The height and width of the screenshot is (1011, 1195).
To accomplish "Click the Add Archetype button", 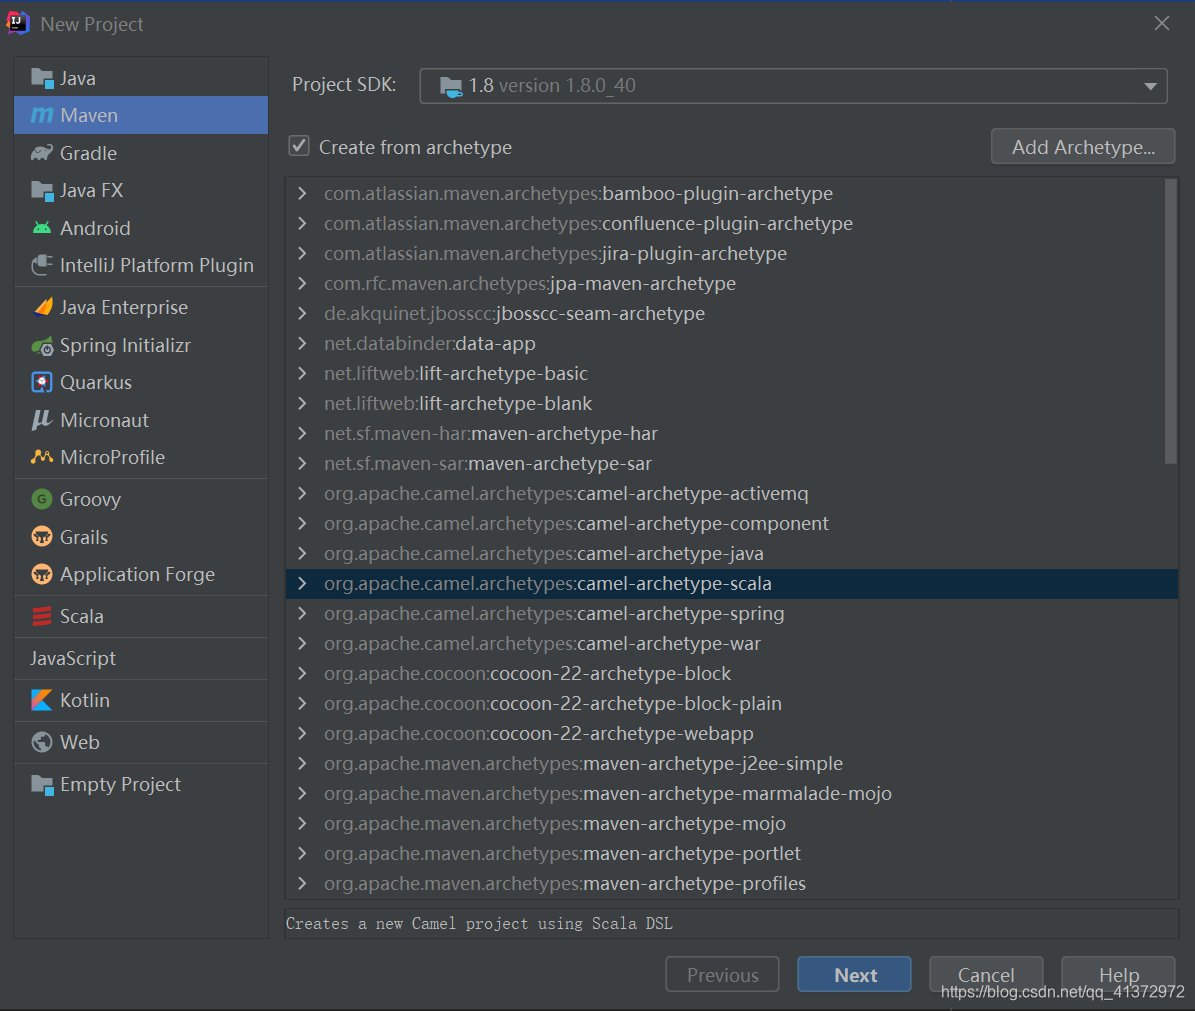I will [1083, 147].
